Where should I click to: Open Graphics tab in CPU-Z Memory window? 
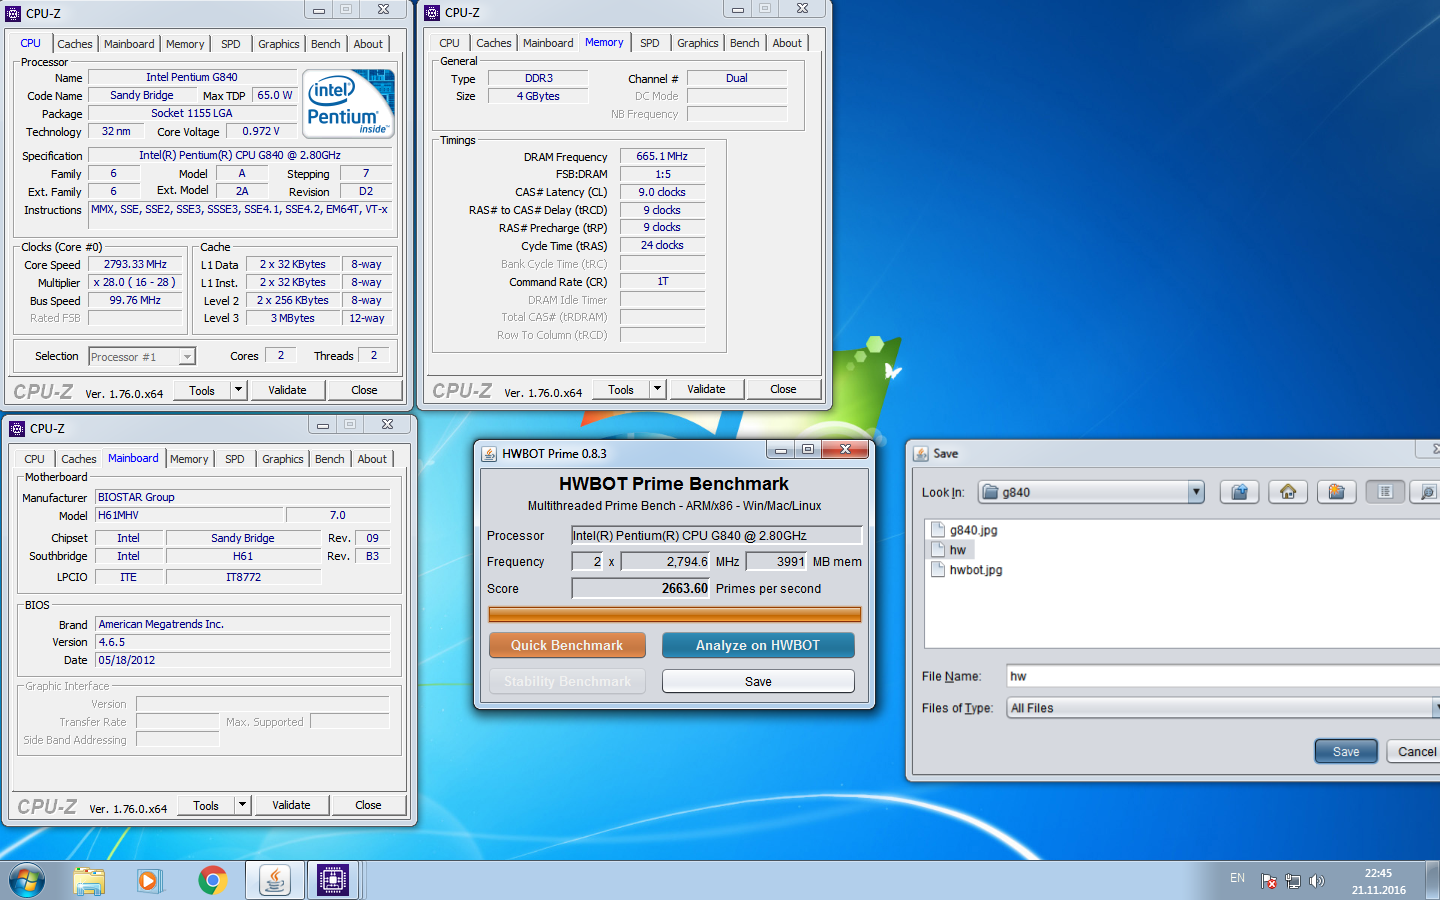pos(698,43)
